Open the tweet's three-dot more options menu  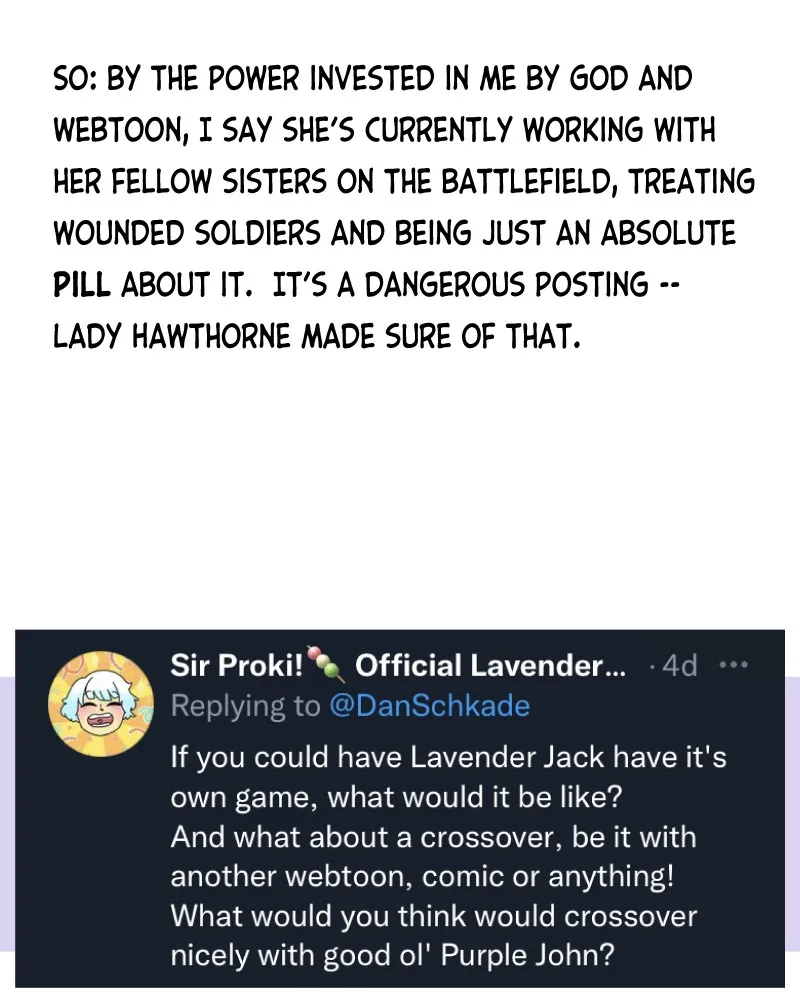tap(734, 665)
